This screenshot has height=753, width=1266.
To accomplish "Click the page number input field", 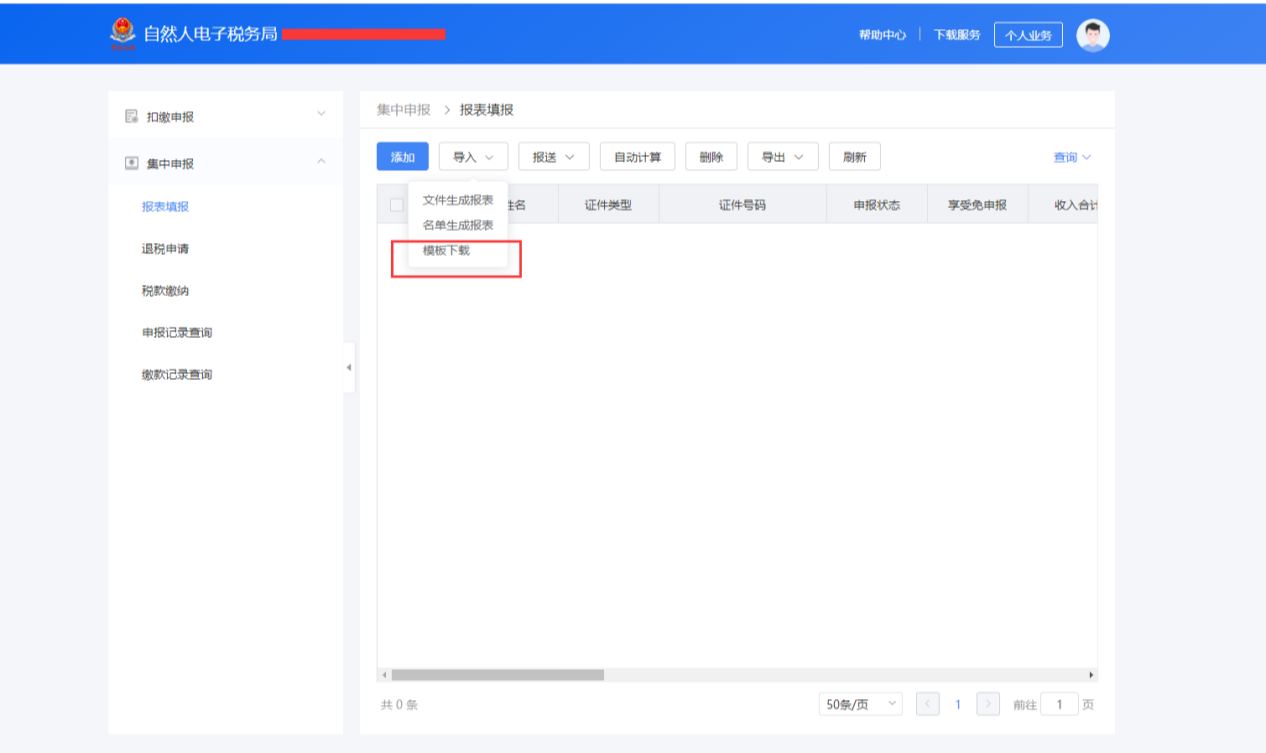I will (x=1059, y=704).
